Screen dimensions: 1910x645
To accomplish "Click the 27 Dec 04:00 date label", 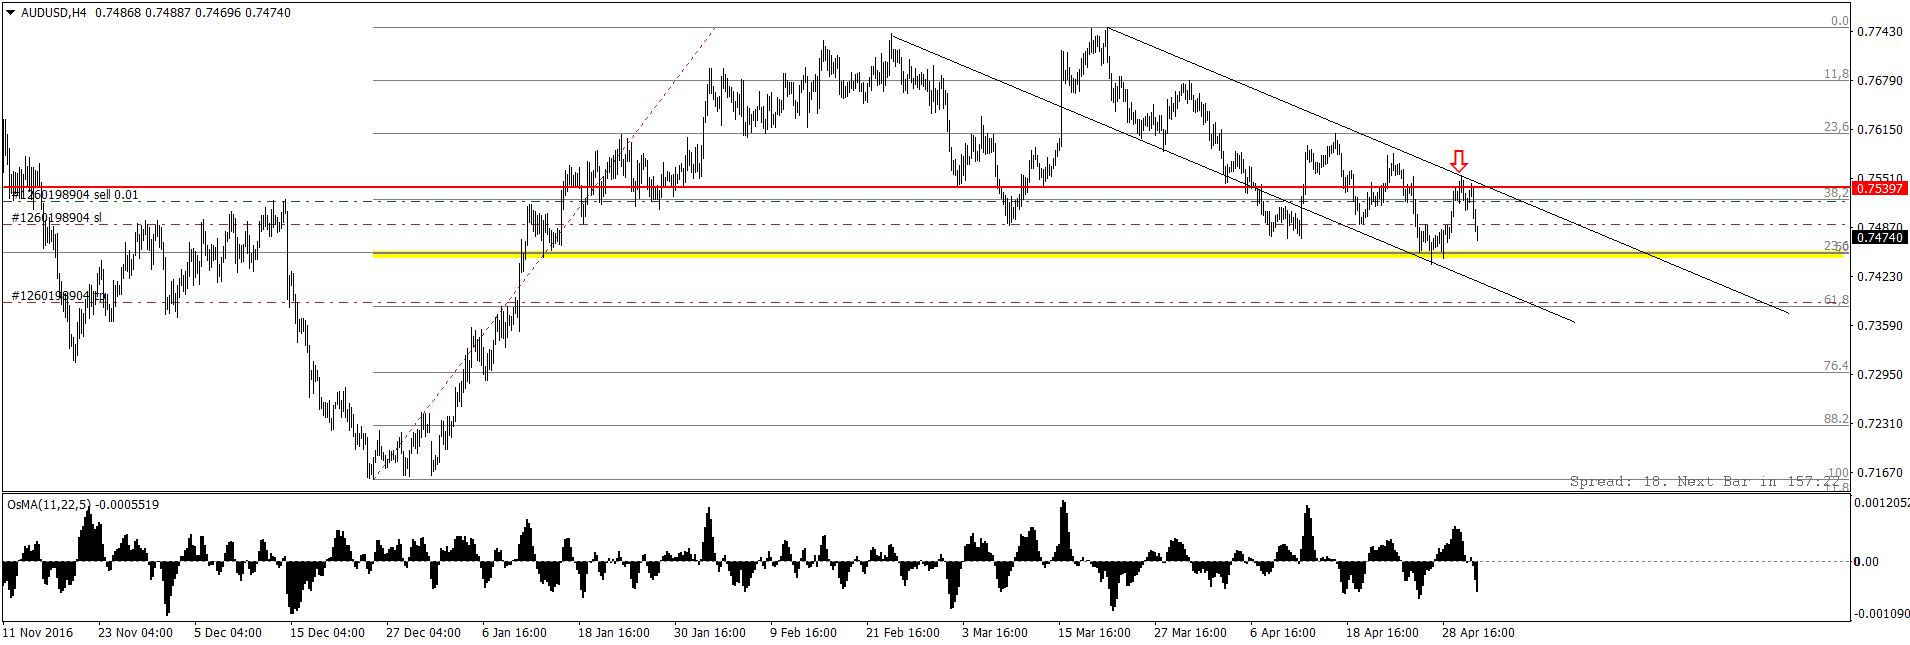I will click(423, 633).
